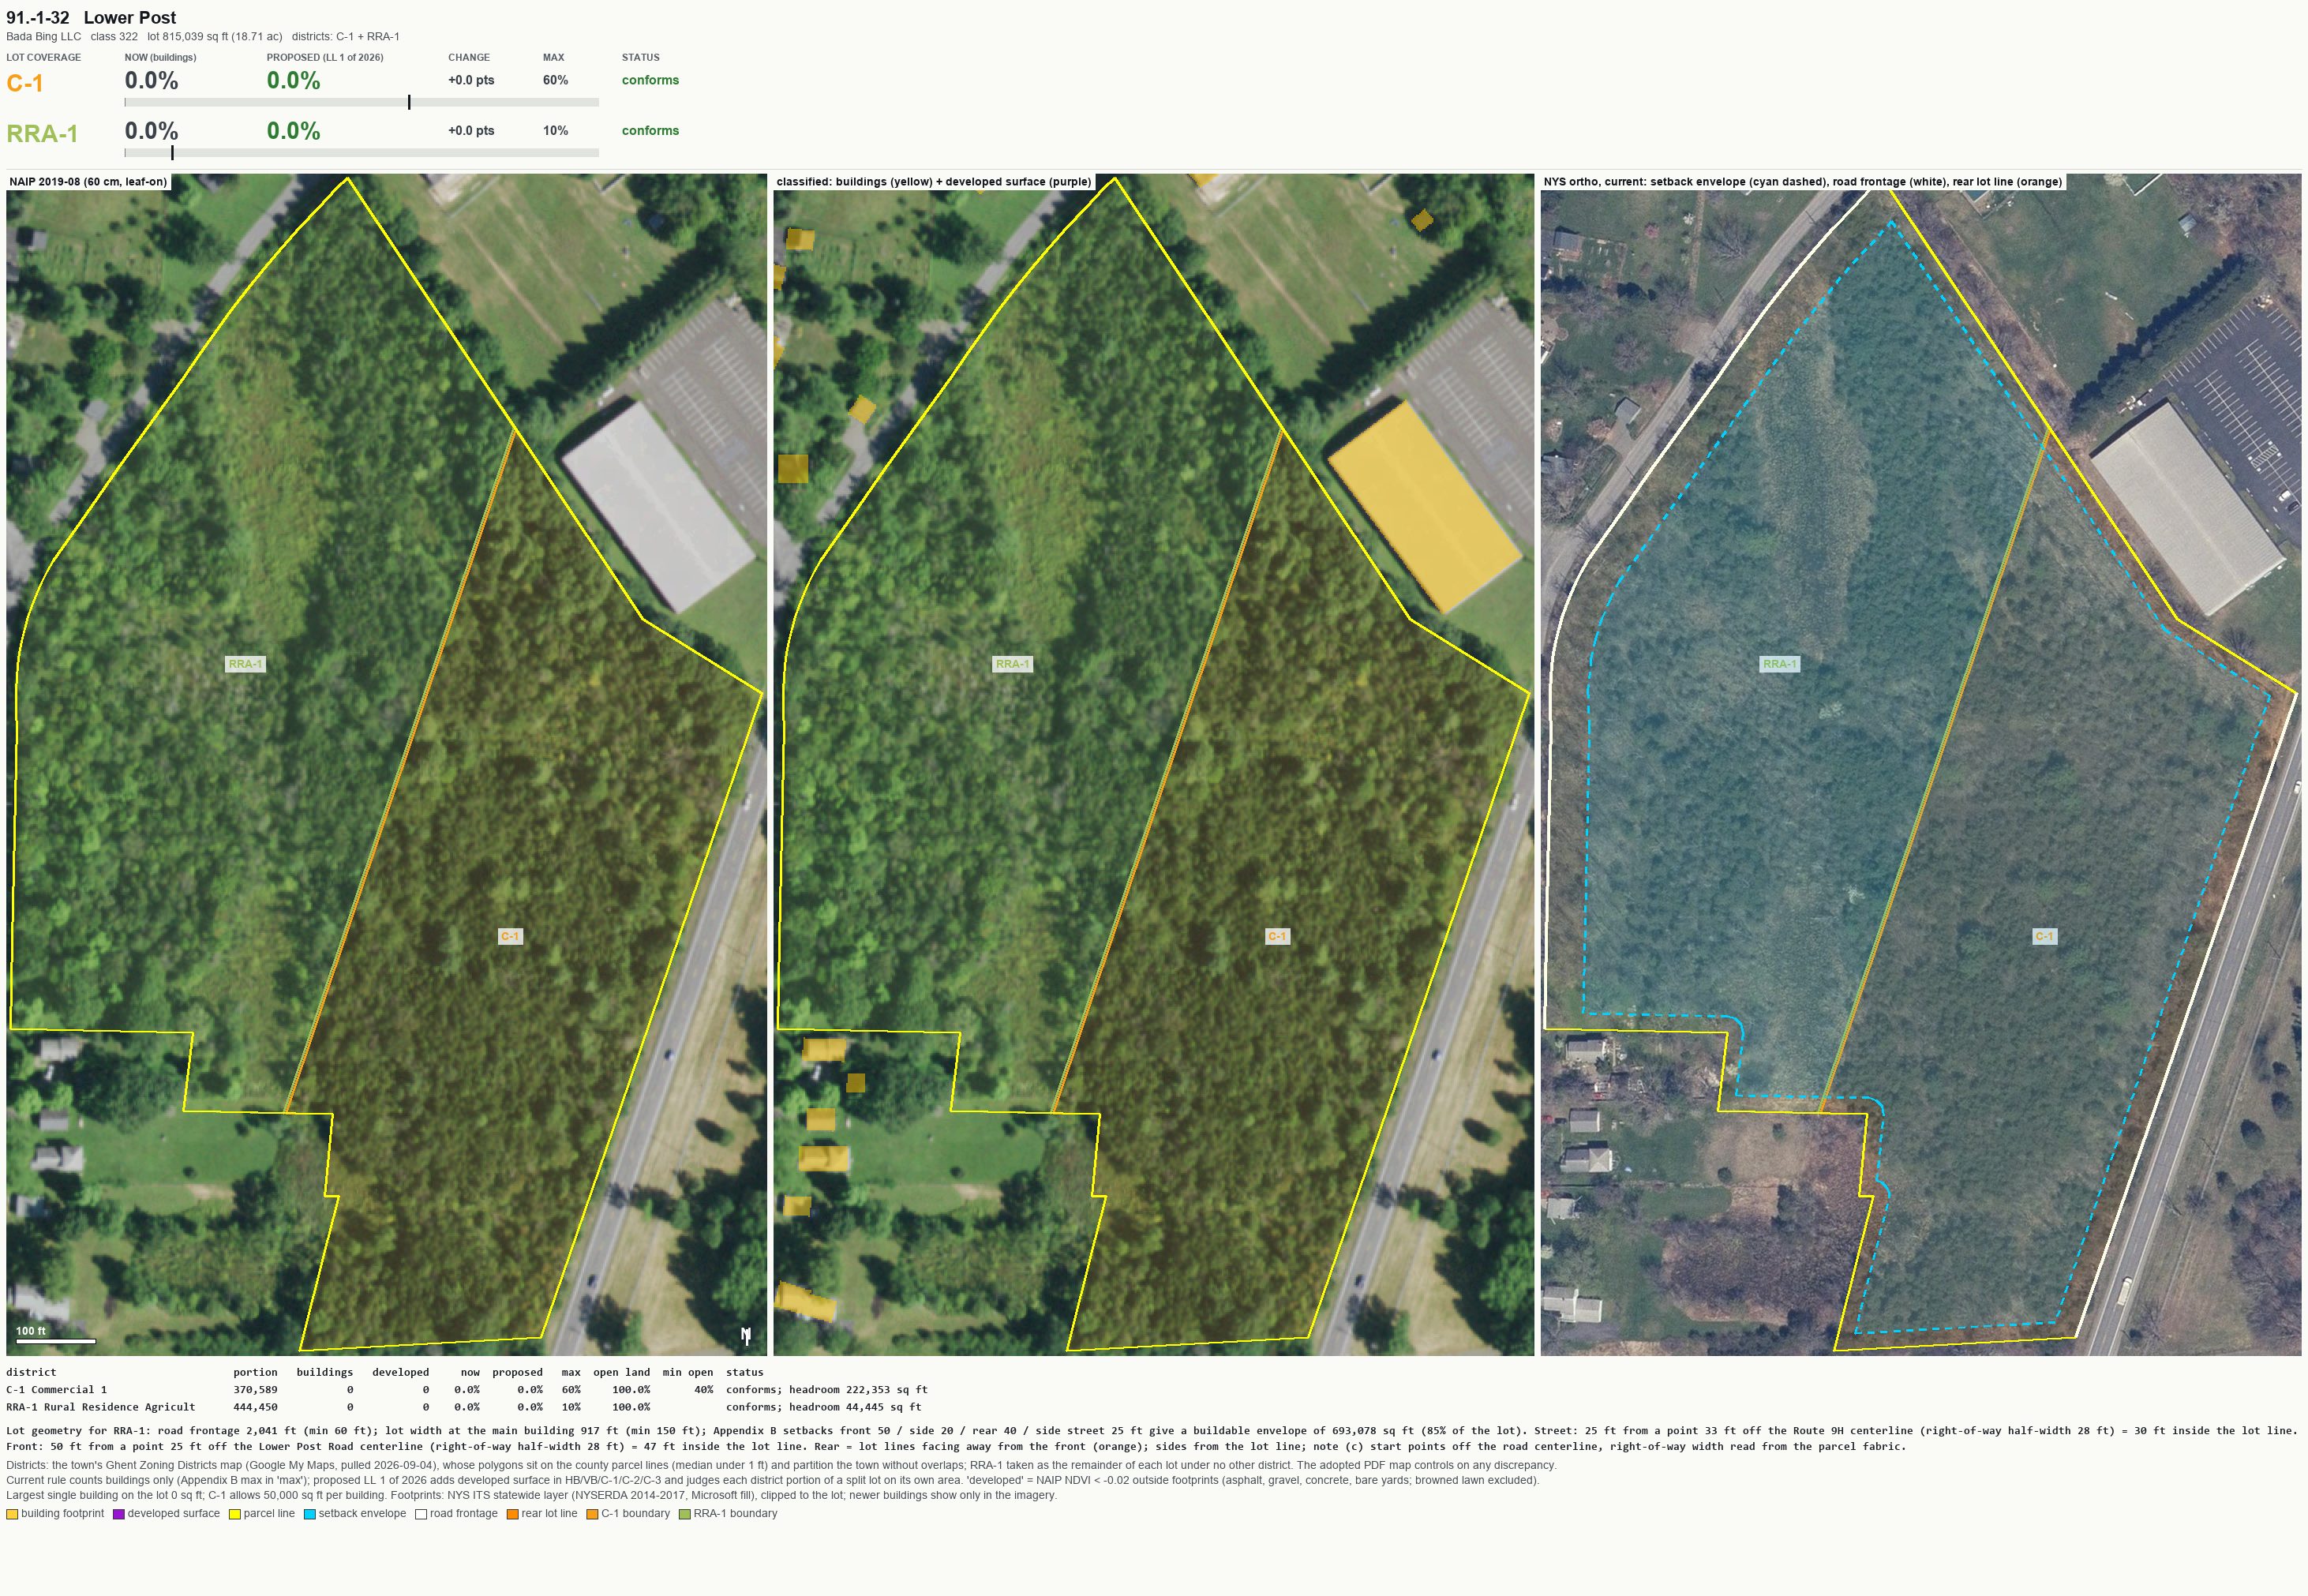Viewport: 2308px width, 1596px height.
Task: Click the building footprint legend swatch
Action: (x=12, y=1514)
